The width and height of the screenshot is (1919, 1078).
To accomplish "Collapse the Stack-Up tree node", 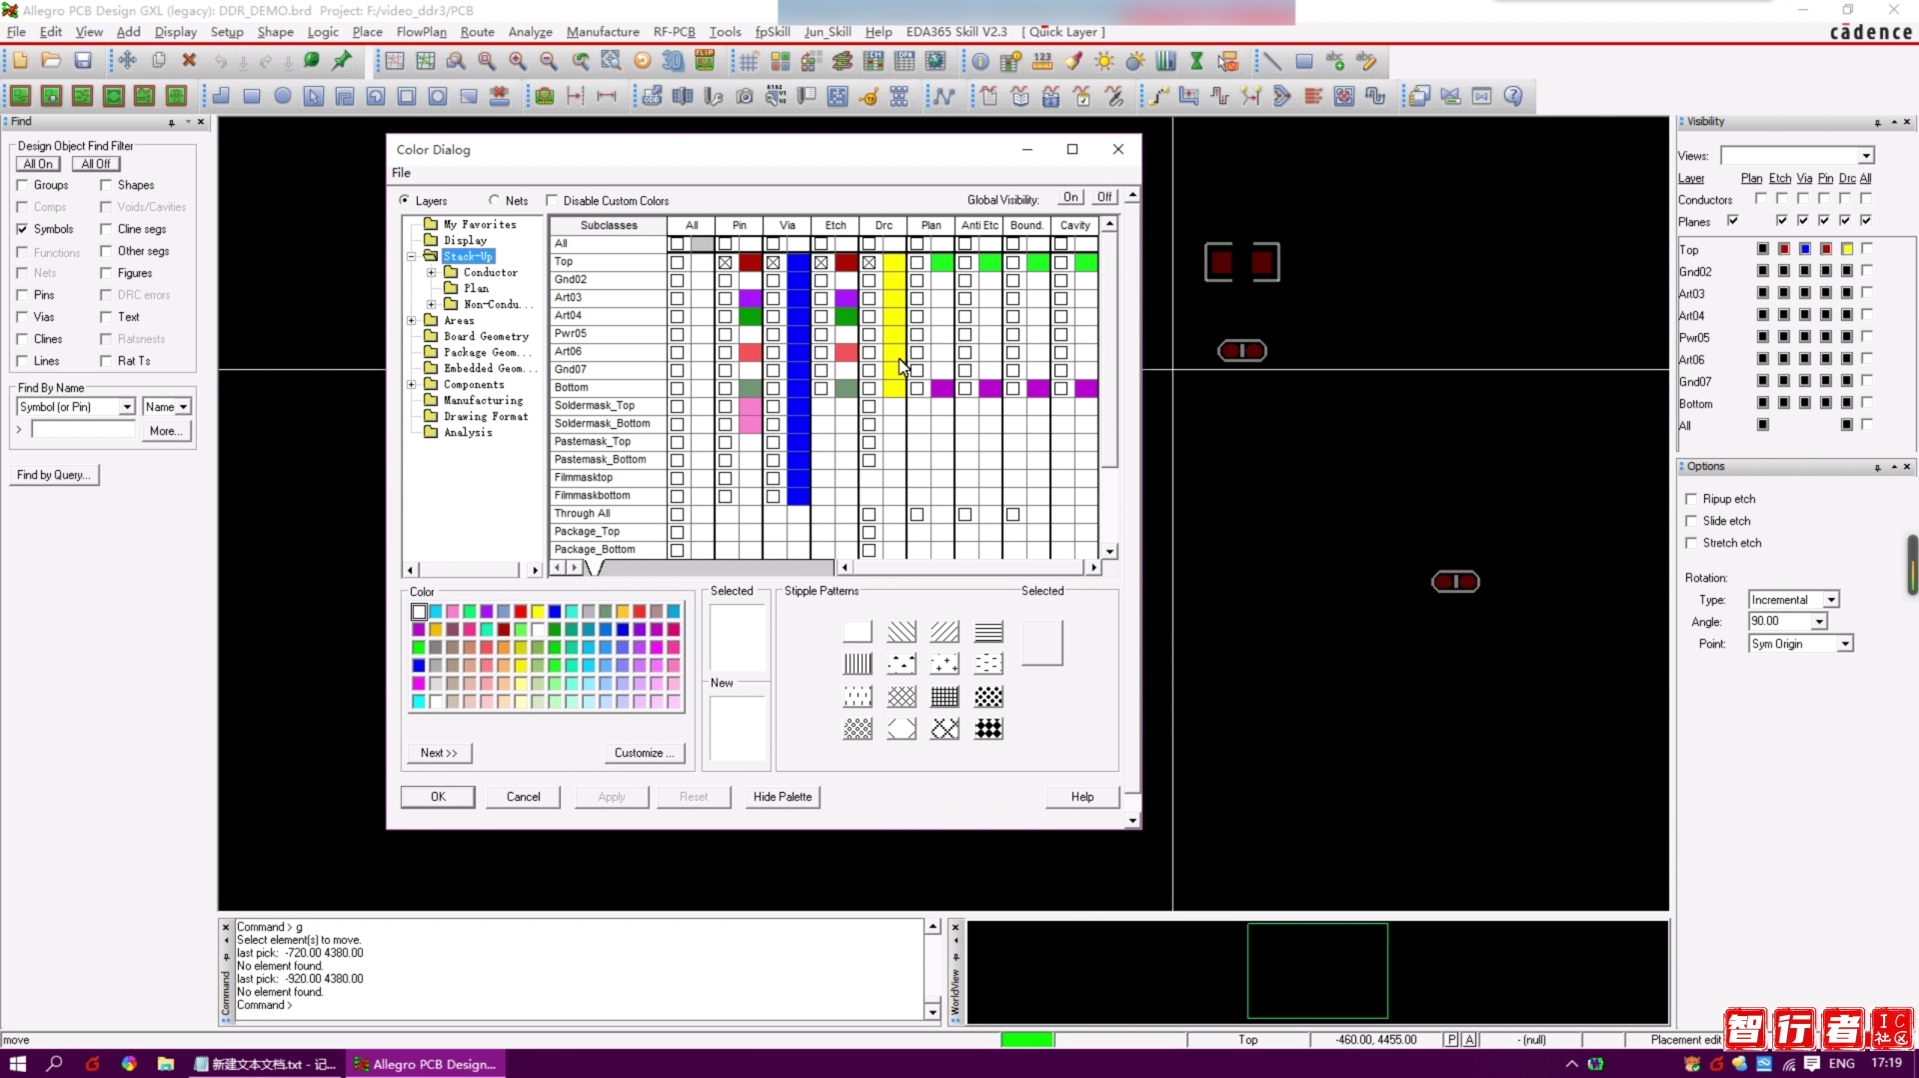I will tap(411, 256).
